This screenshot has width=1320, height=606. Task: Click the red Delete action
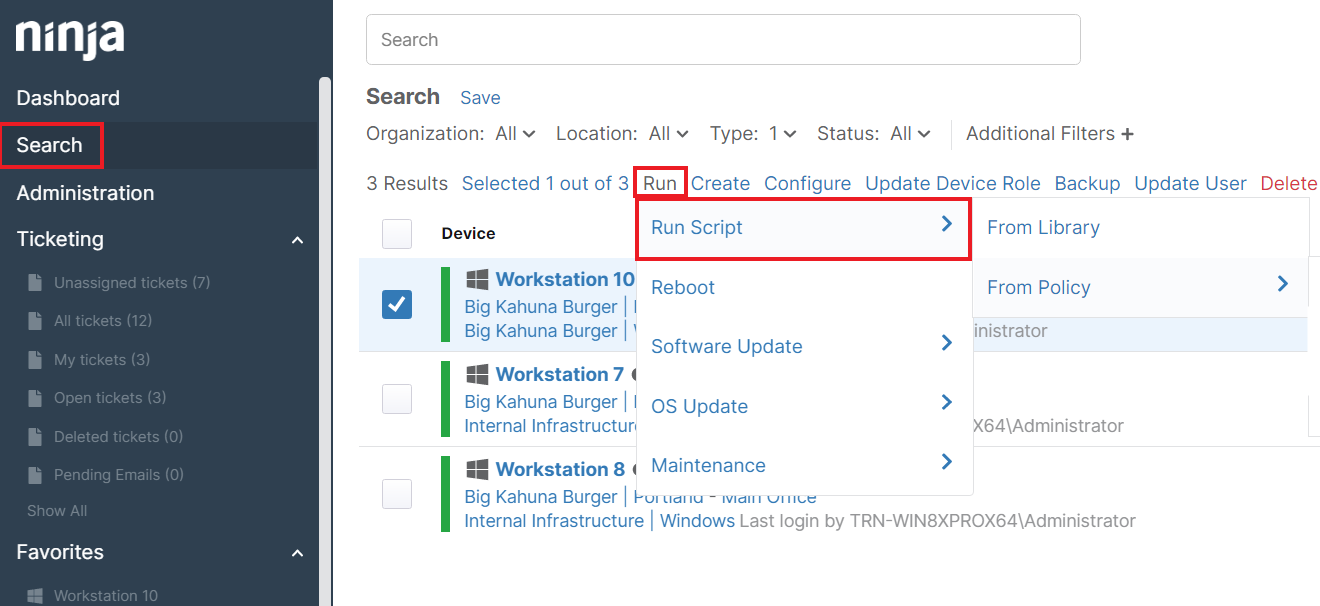(x=1288, y=183)
